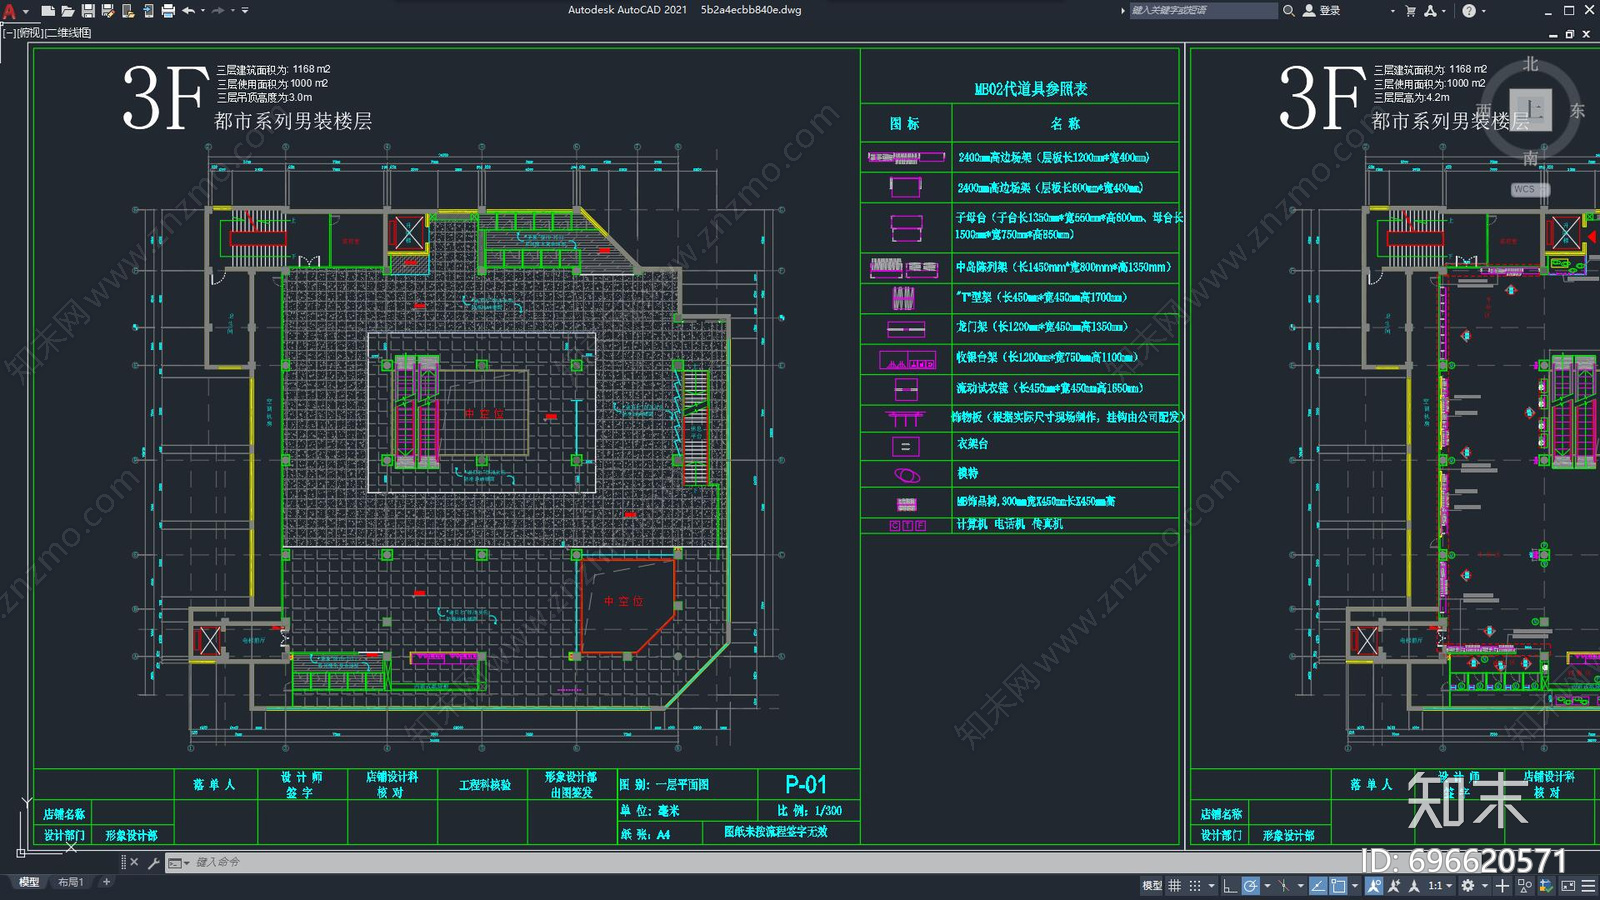
Task: Toggle drawing grid display
Action: point(1174,885)
